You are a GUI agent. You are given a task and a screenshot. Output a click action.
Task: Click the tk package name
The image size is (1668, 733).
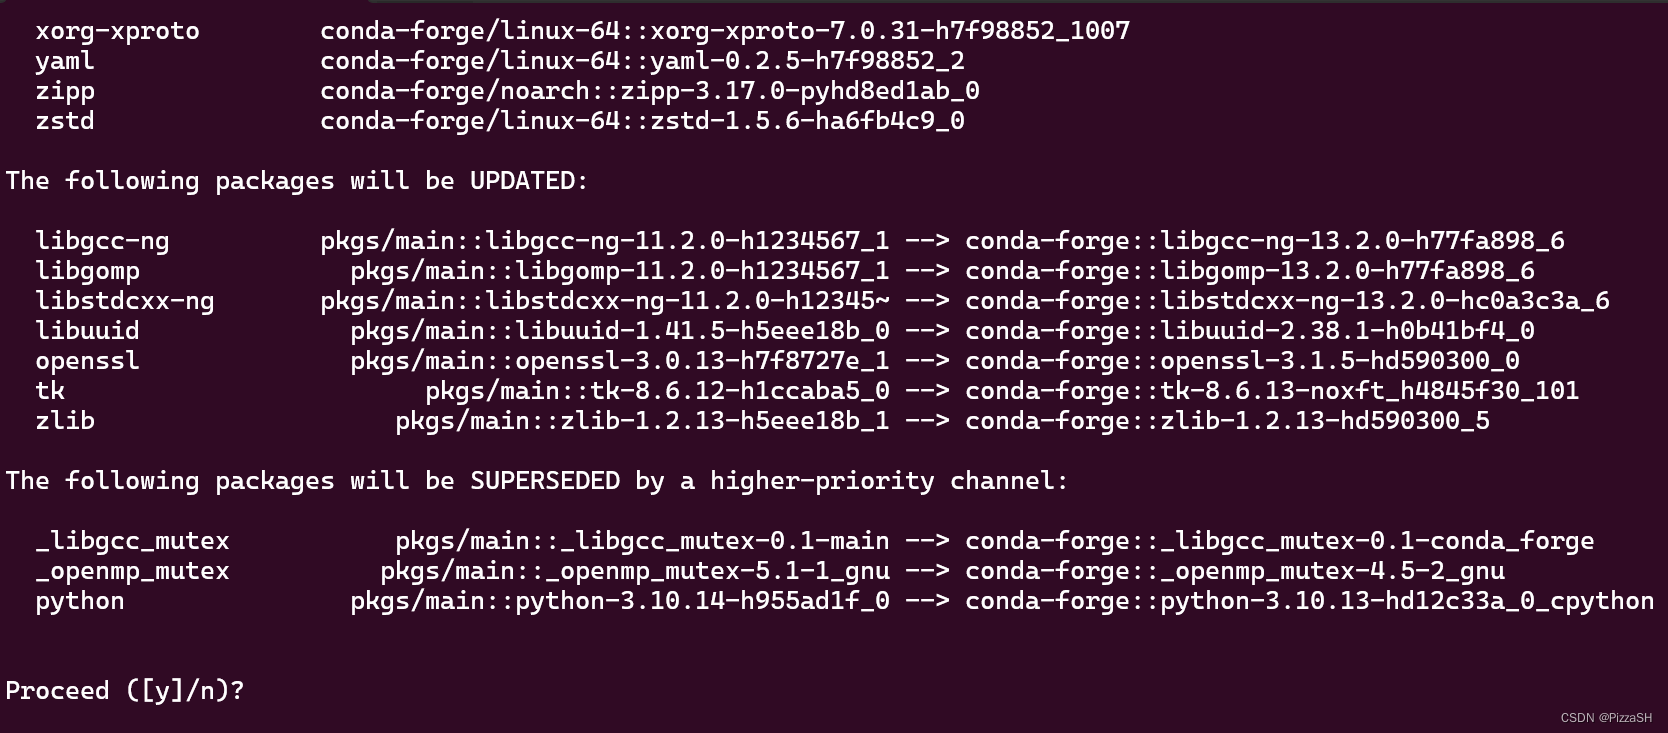coord(50,391)
